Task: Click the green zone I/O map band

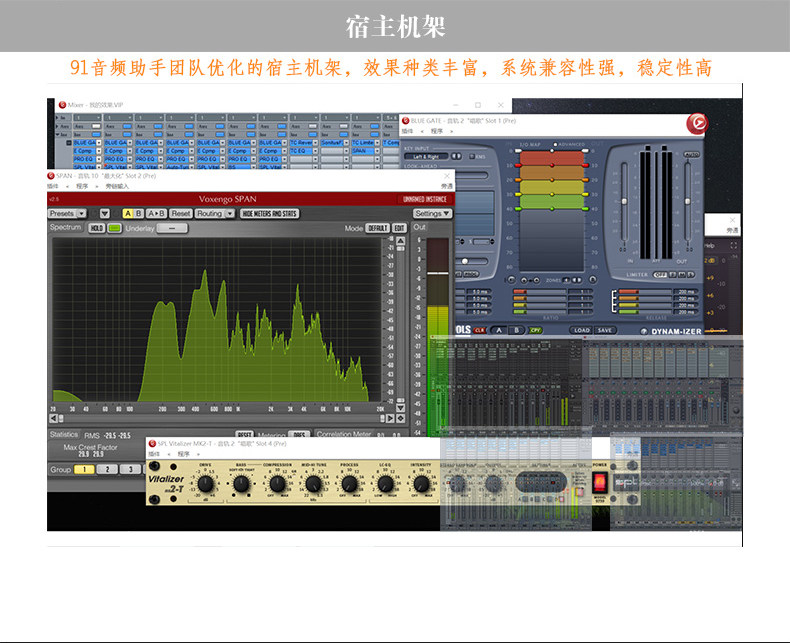Action: coord(552,202)
